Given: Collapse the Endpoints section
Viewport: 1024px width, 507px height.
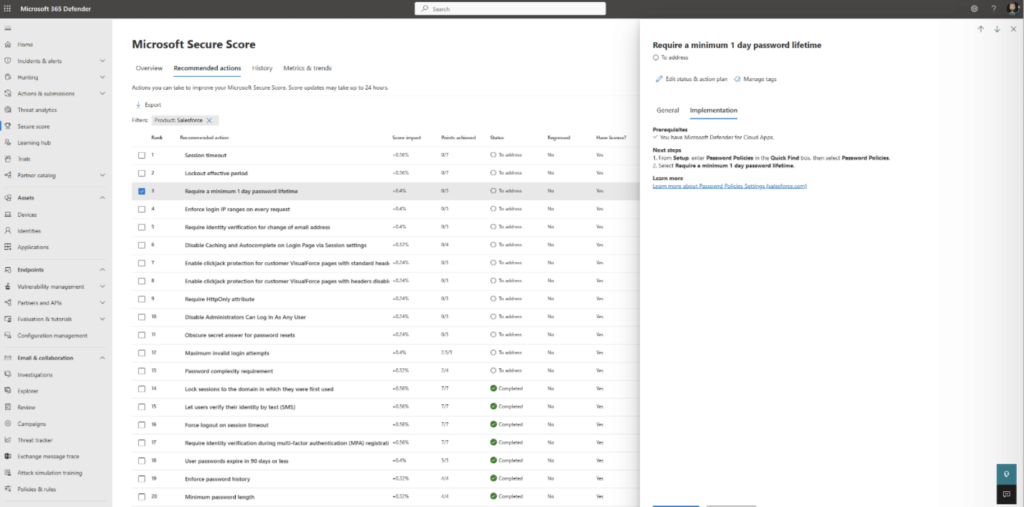Looking at the screenshot, I should click(103, 270).
